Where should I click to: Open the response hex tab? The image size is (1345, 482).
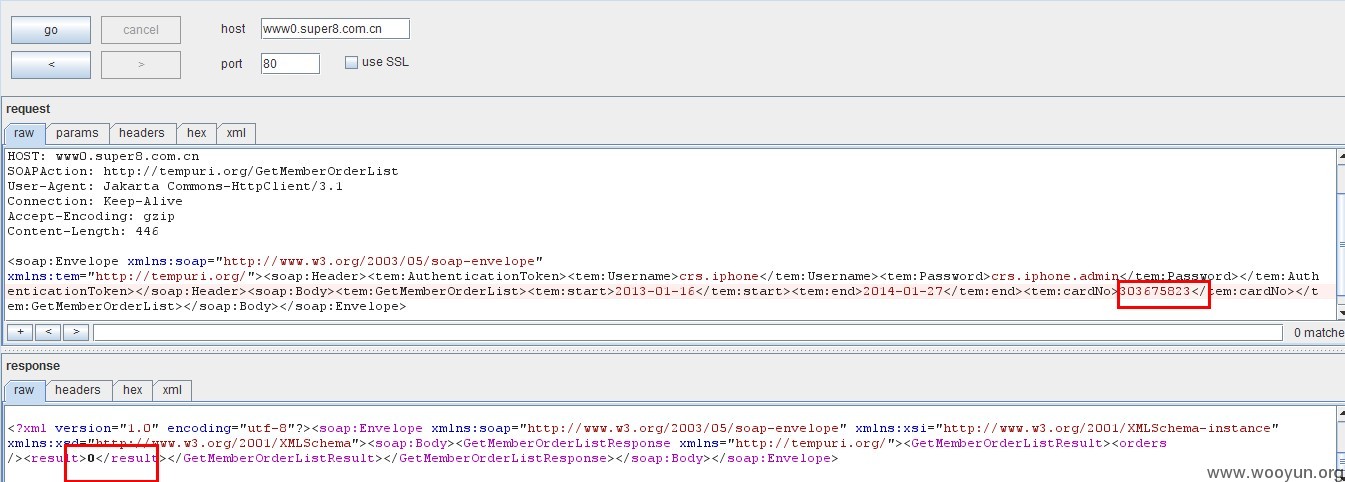133,390
